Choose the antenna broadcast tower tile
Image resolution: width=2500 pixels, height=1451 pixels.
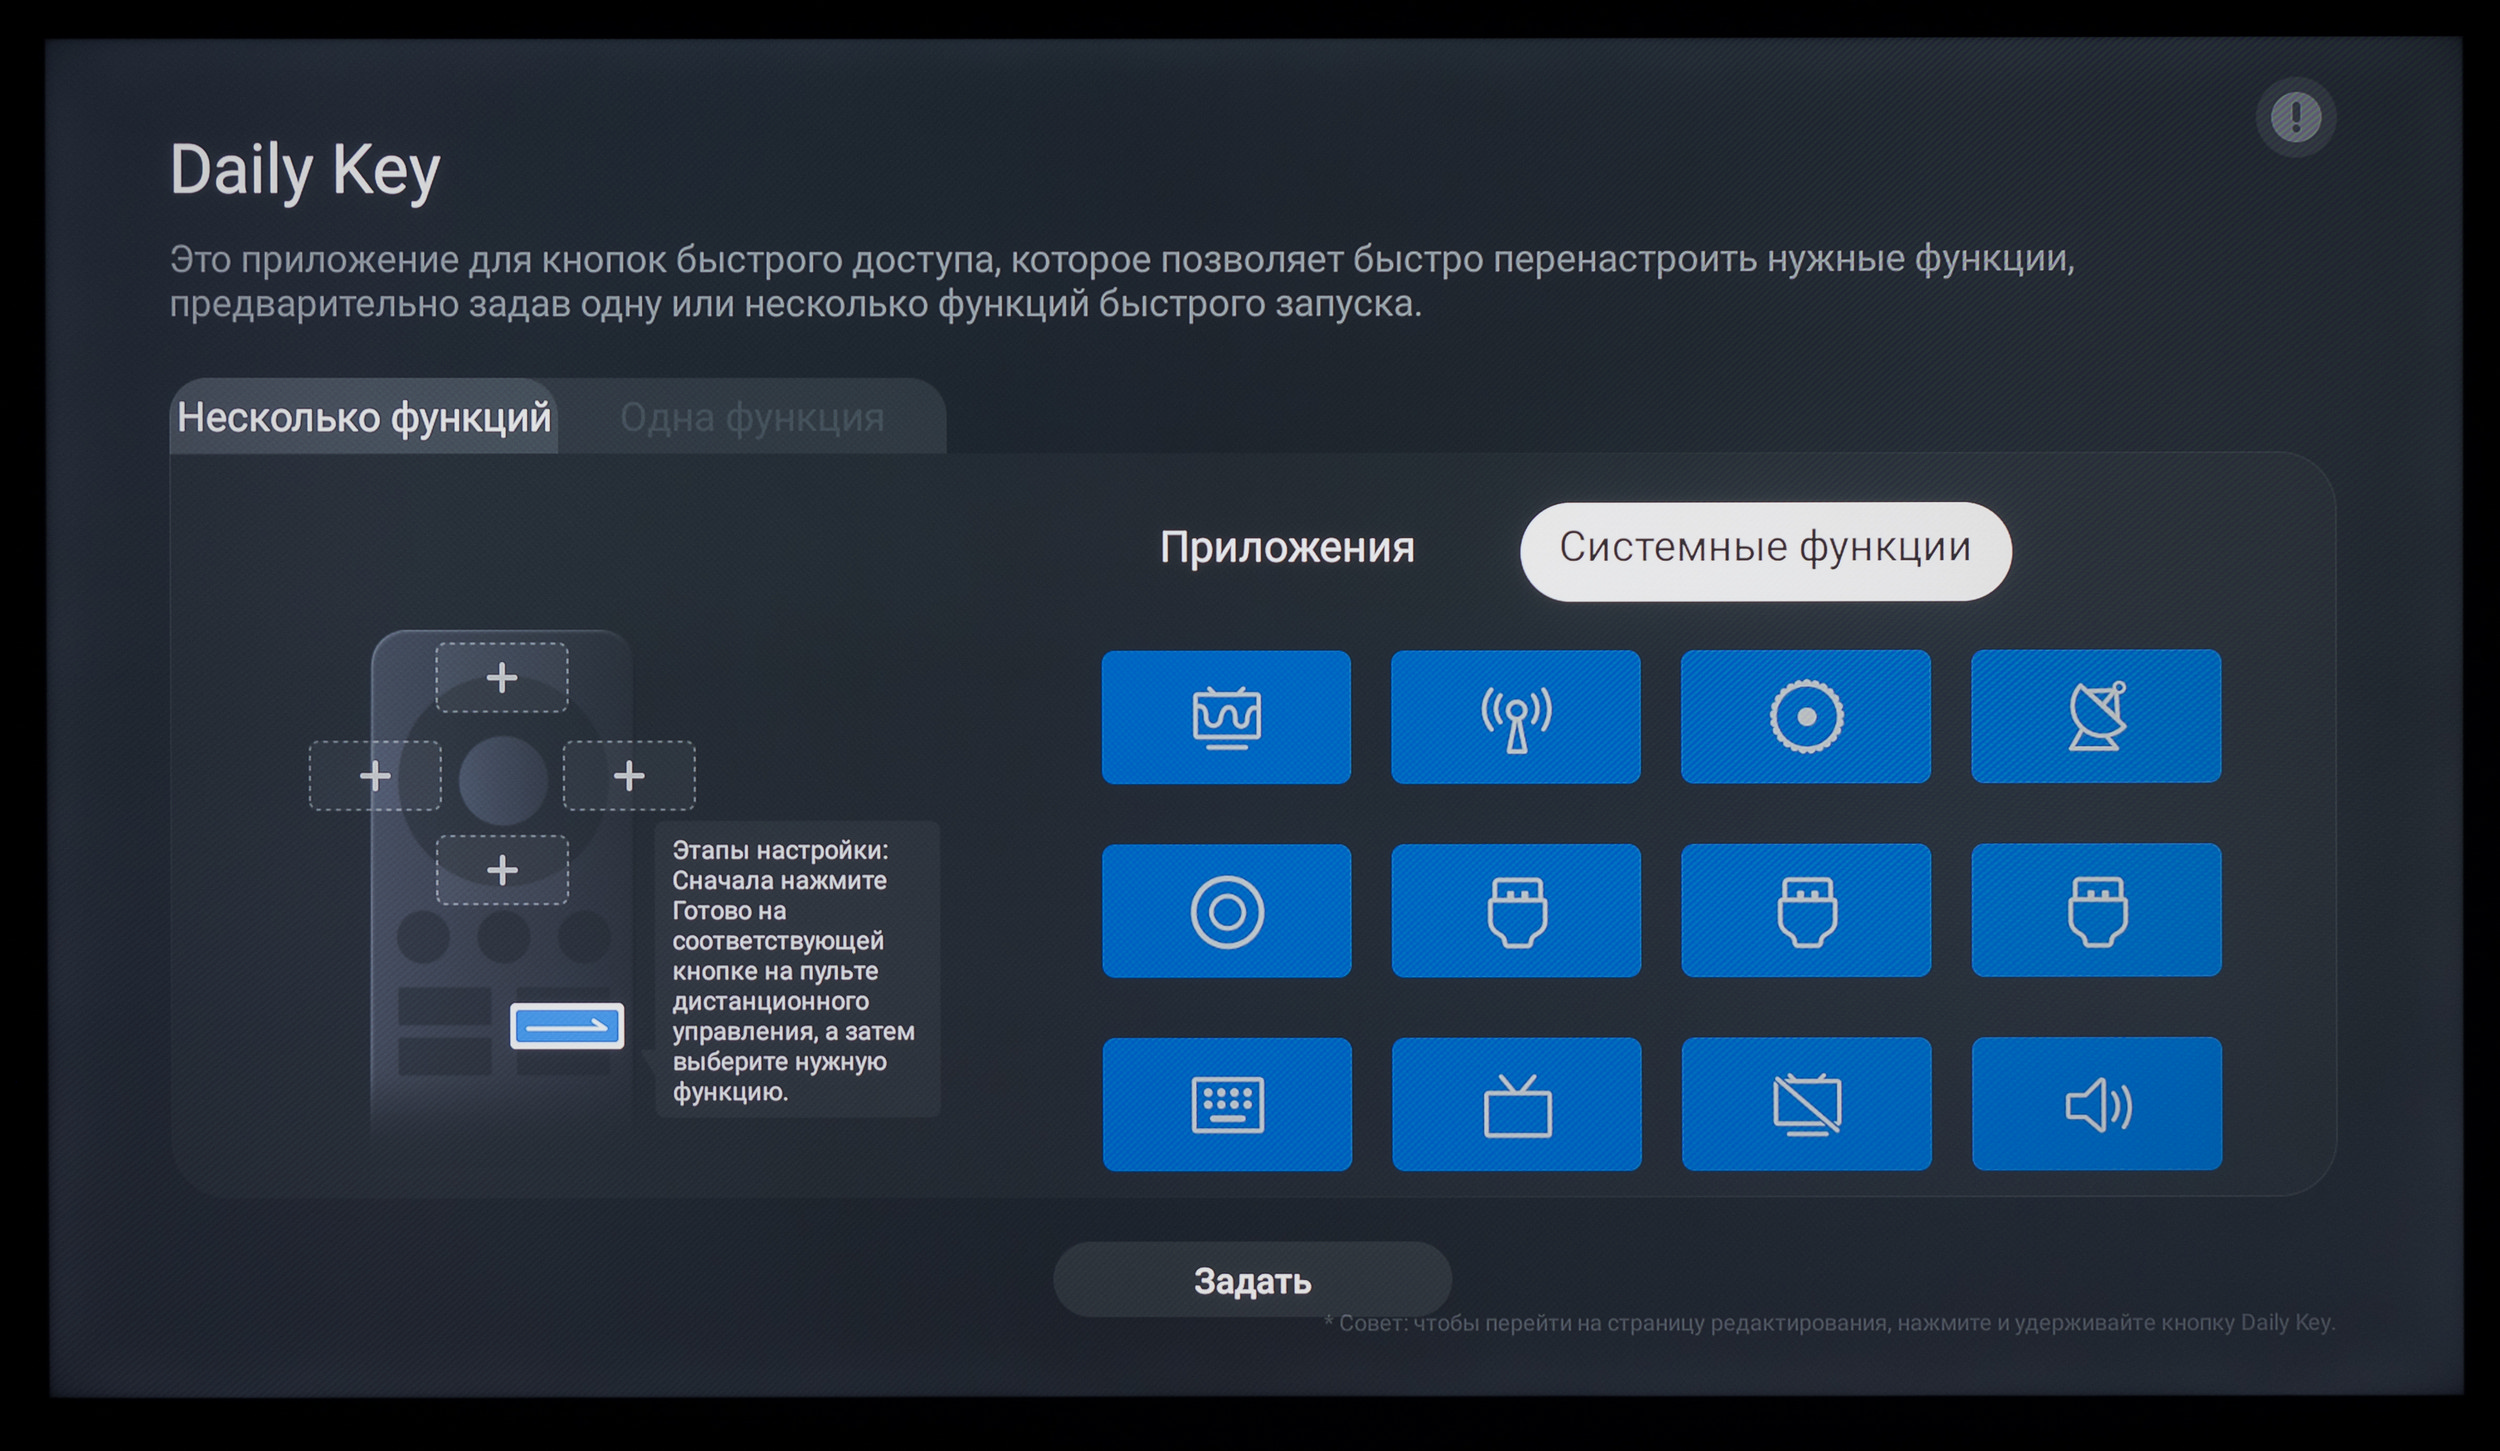pos(1515,717)
